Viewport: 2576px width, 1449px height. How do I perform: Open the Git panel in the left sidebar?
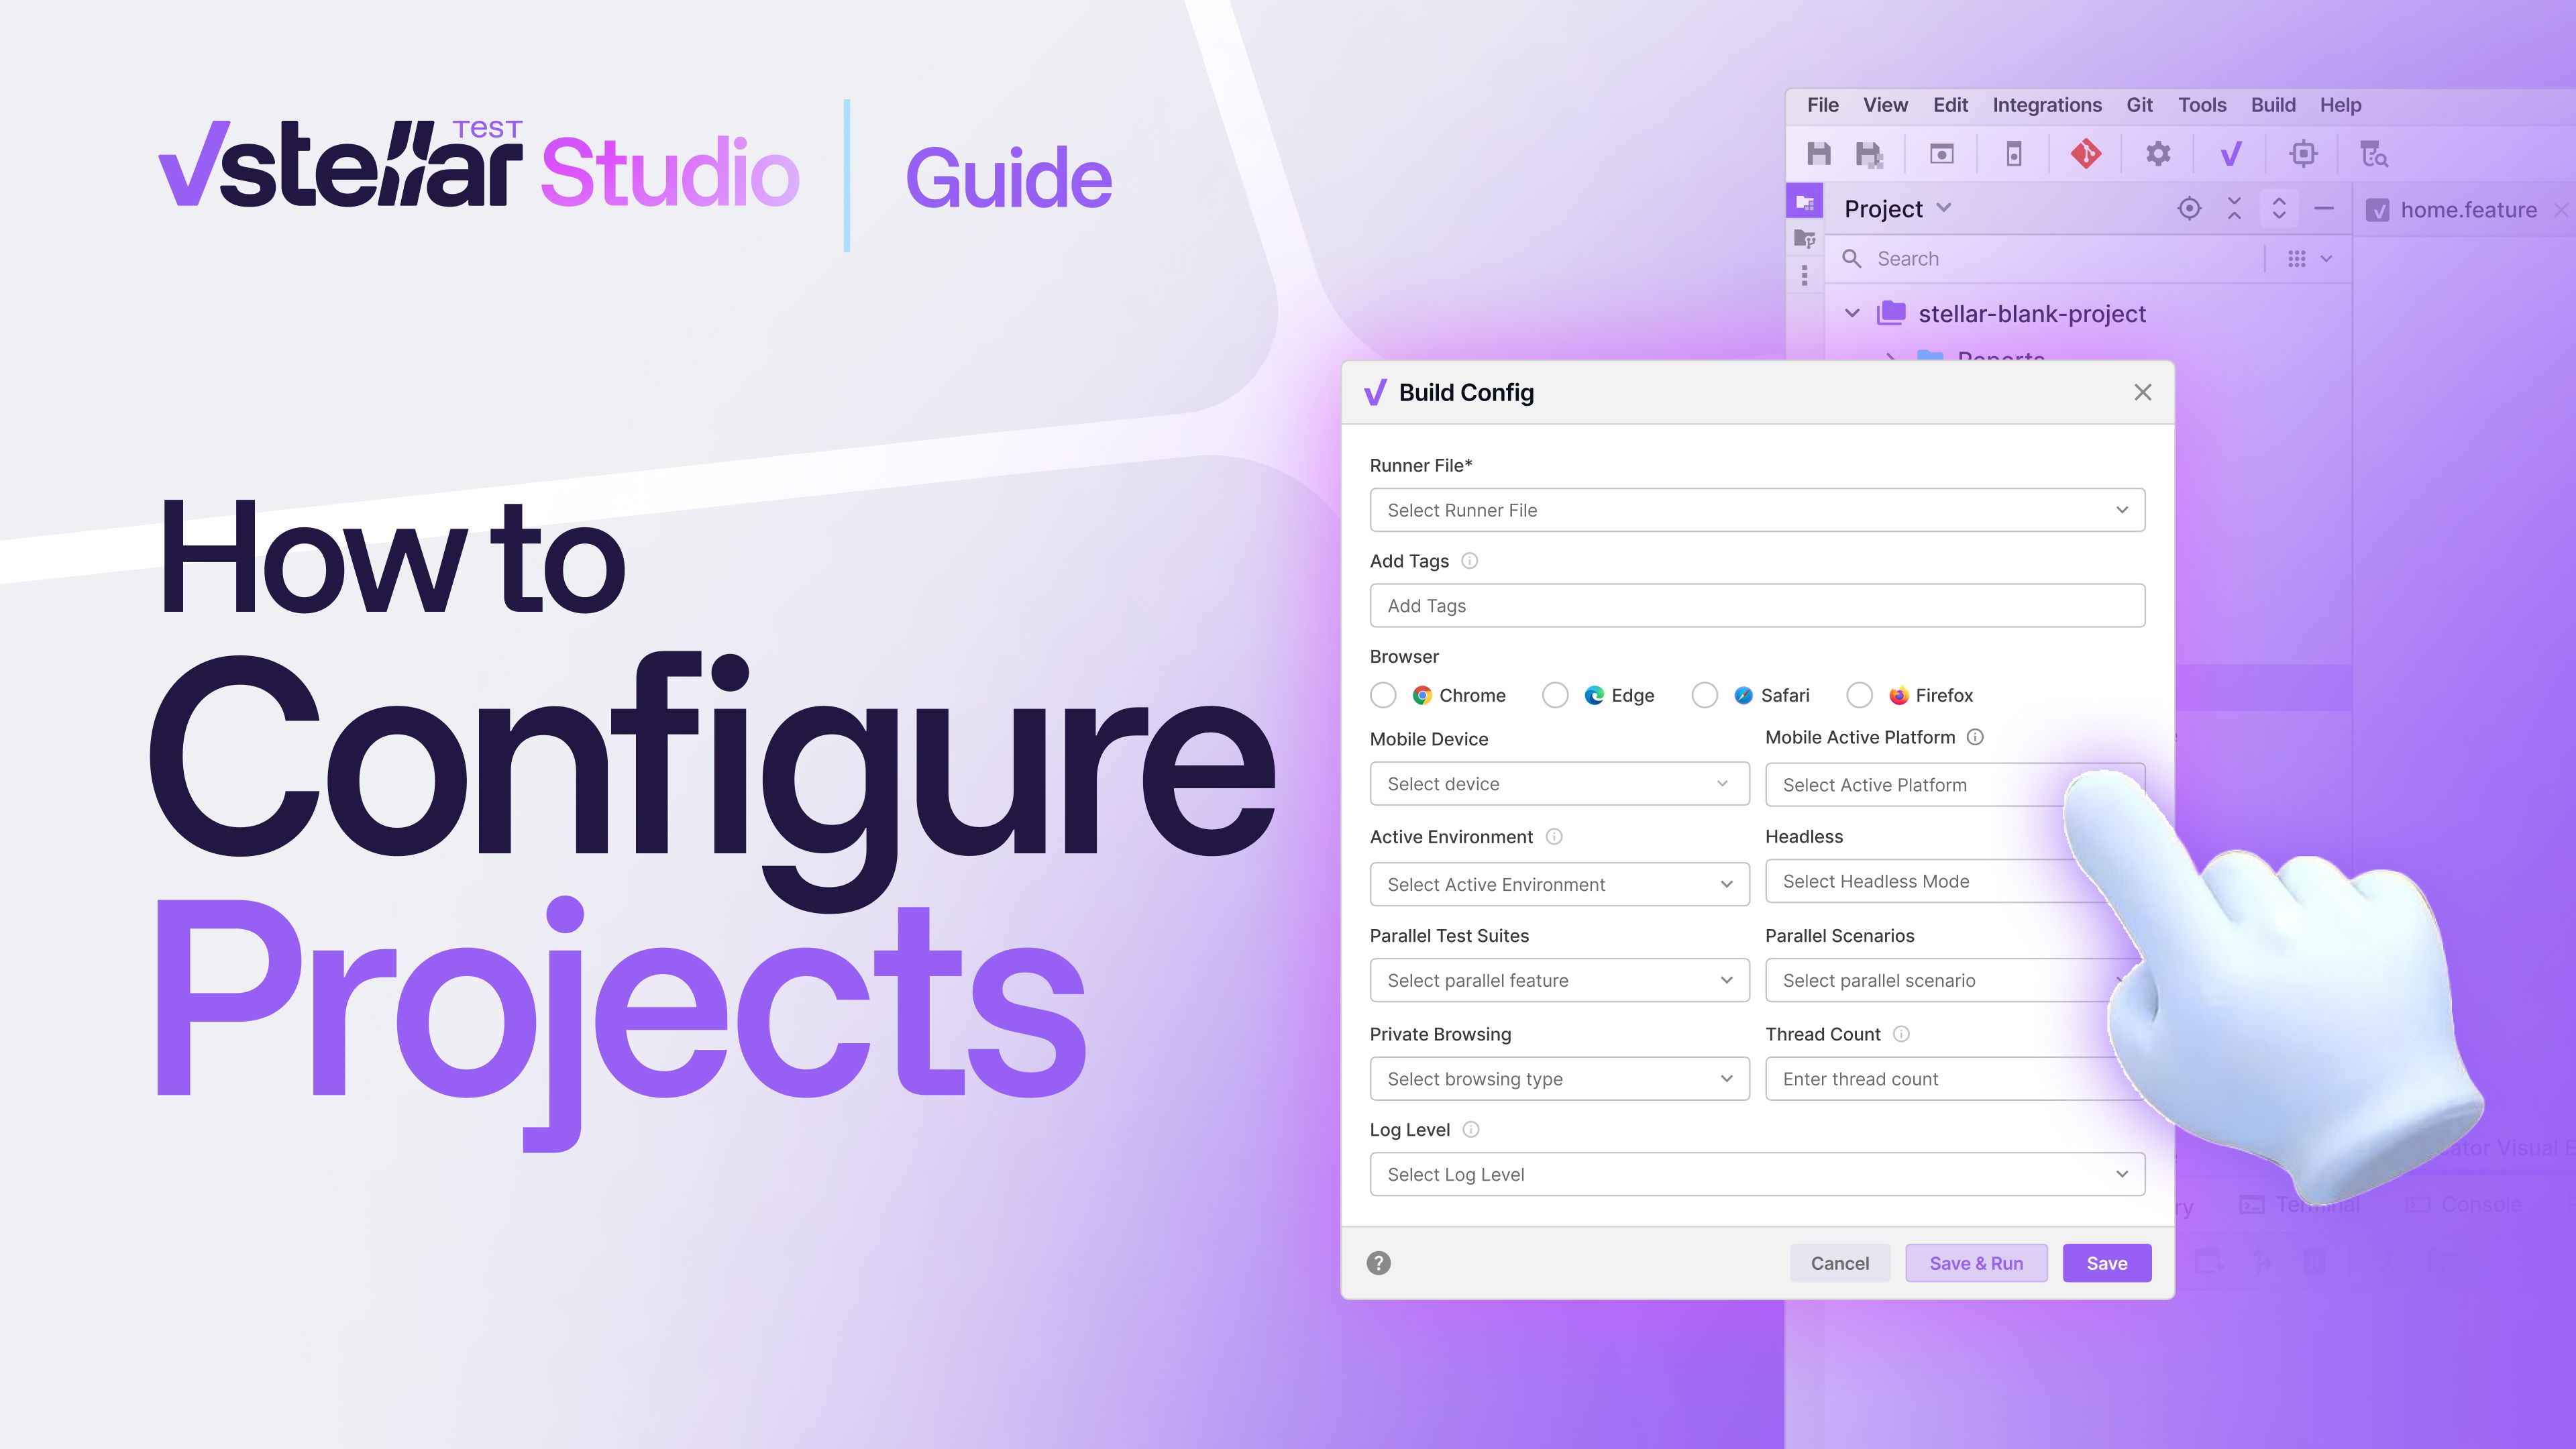point(1806,238)
